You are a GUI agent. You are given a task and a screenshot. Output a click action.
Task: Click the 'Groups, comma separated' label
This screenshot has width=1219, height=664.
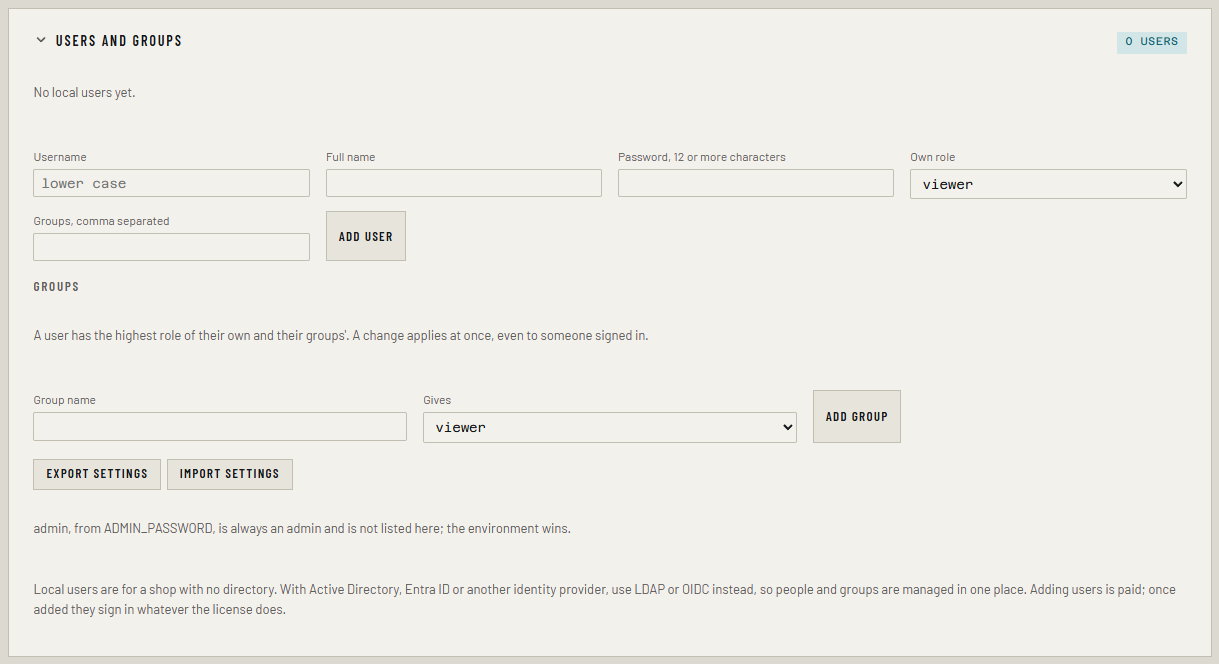[x=102, y=221]
